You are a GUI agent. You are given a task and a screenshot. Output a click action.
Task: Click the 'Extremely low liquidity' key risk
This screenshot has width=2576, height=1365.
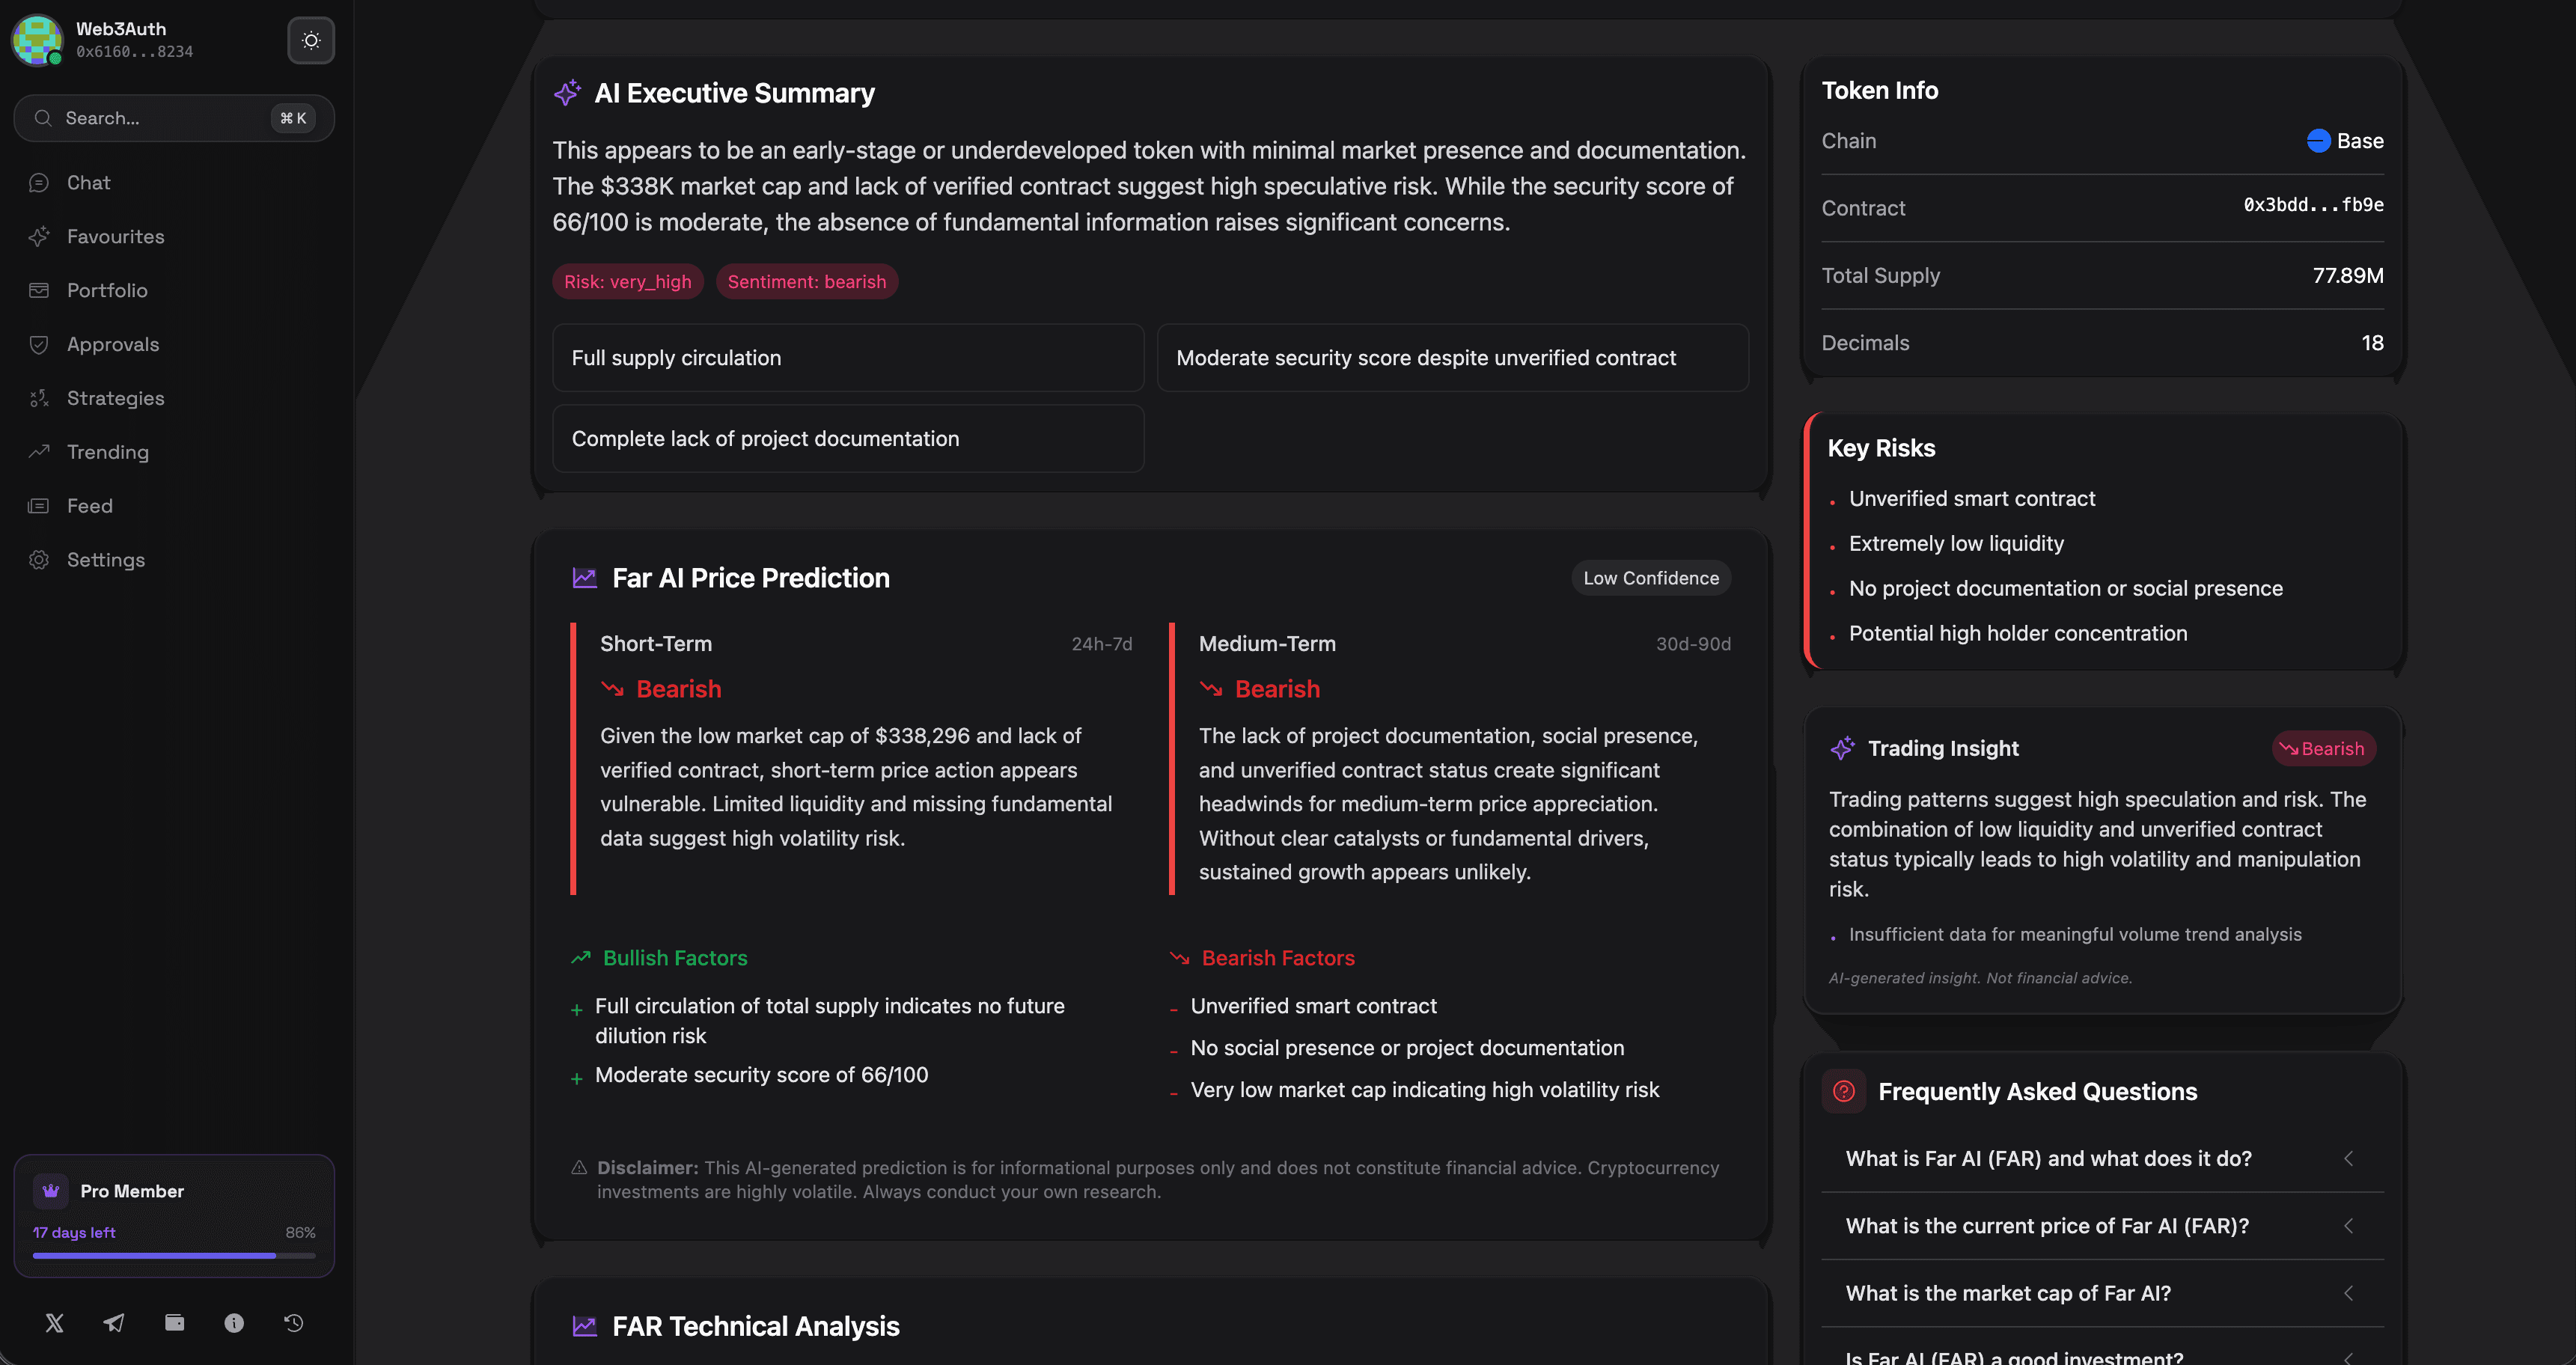click(1956, 545)
